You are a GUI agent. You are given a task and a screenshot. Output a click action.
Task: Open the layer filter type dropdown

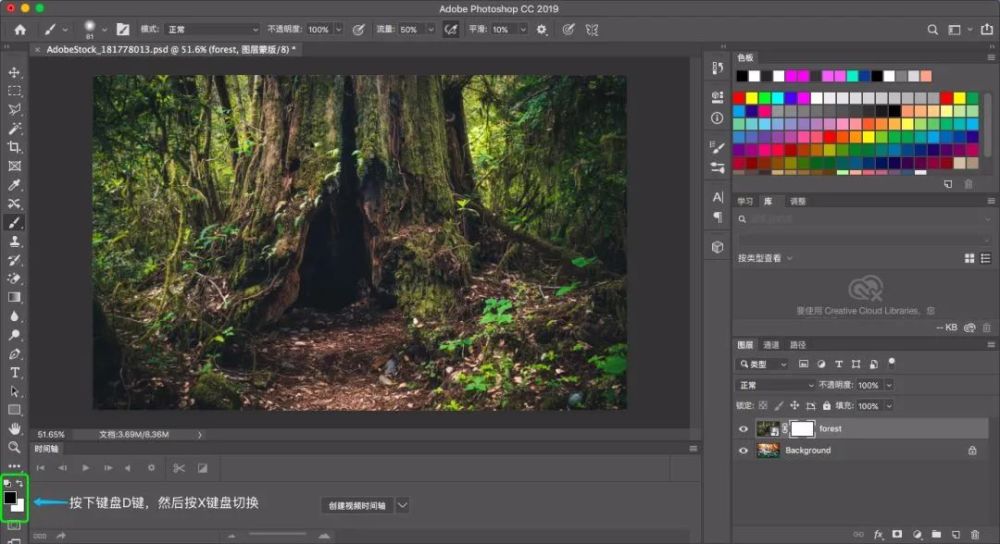pyautogui.click(x=762, y=365)
